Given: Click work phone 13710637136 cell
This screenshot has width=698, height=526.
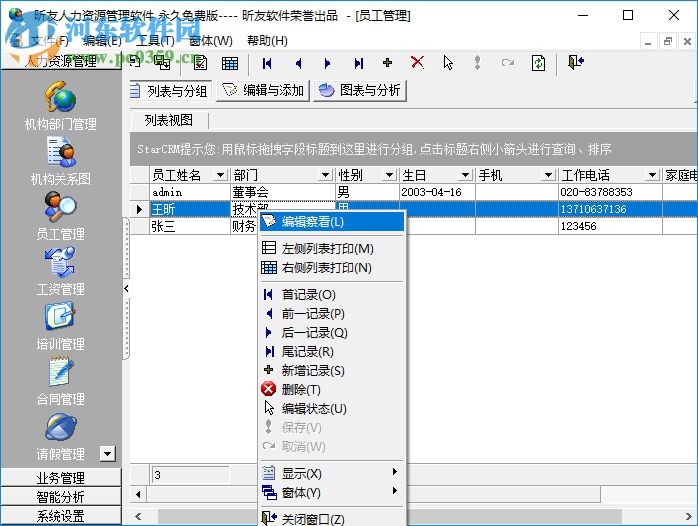Looking at the screenshot, I should pos(610,209).
